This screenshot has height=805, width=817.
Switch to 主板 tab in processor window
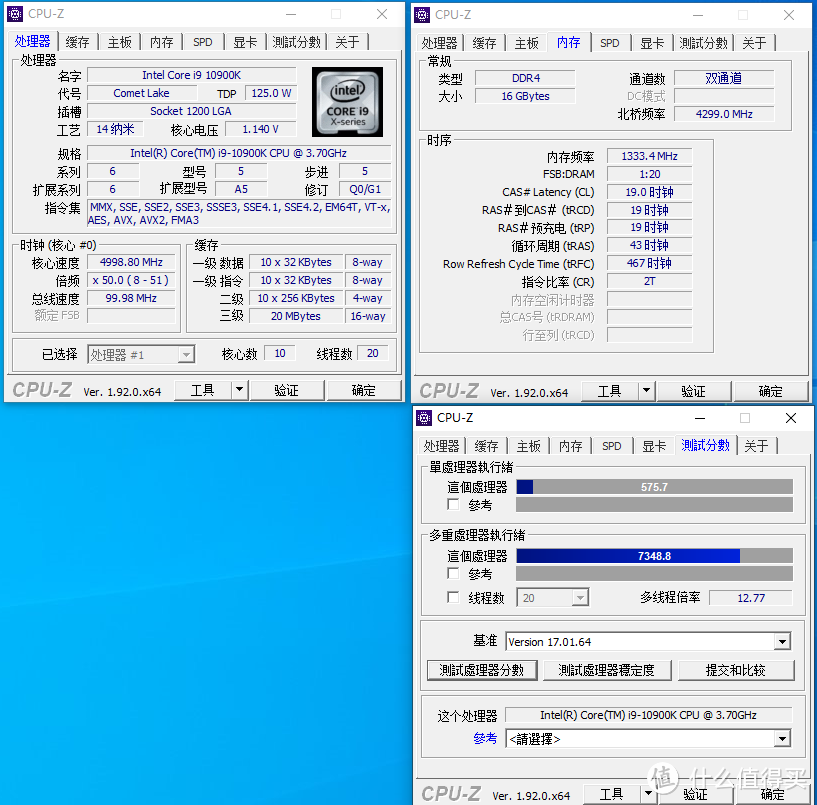[119, 42]
